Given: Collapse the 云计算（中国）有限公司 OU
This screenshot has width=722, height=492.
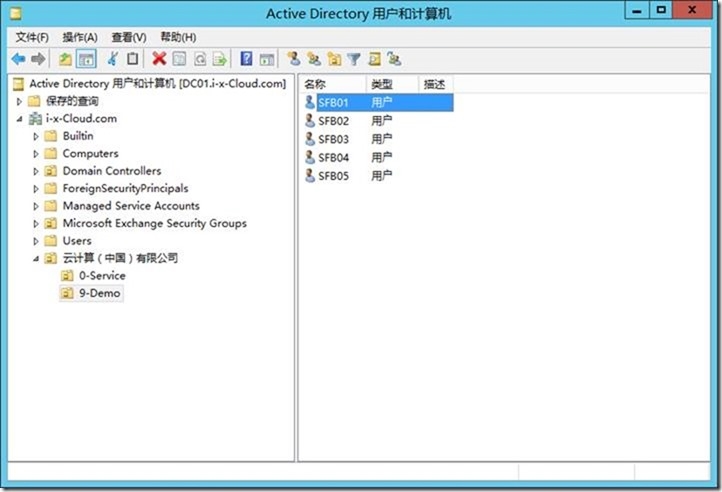Looking at the screenshot, I should 36,258.
